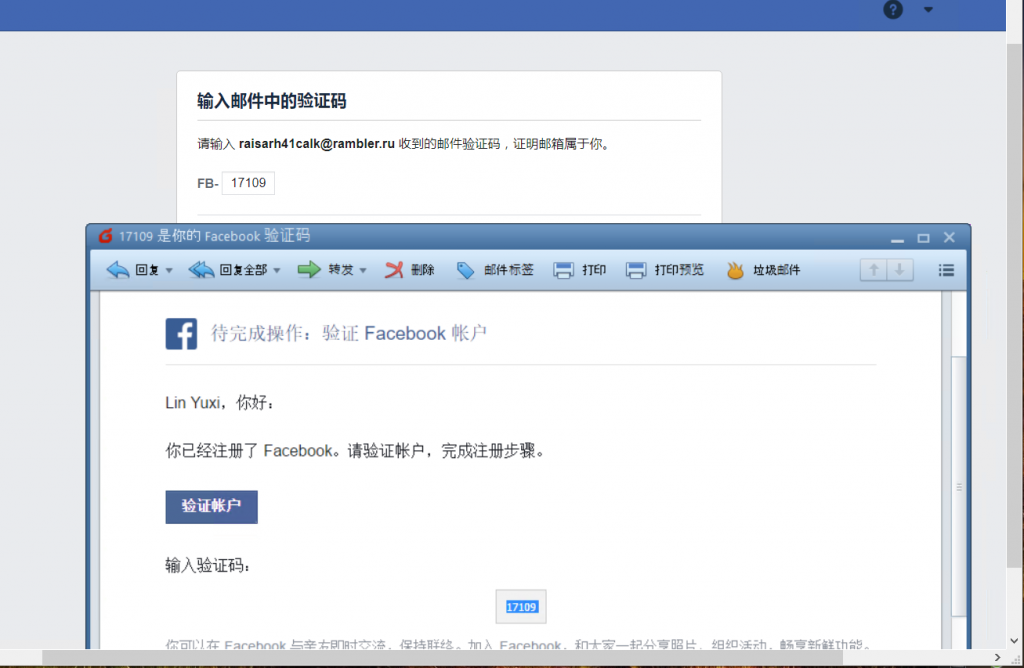Open the account dropdown arrow in the blue header
This screenshot has width=1024, height=668.
tap(928, 10)
